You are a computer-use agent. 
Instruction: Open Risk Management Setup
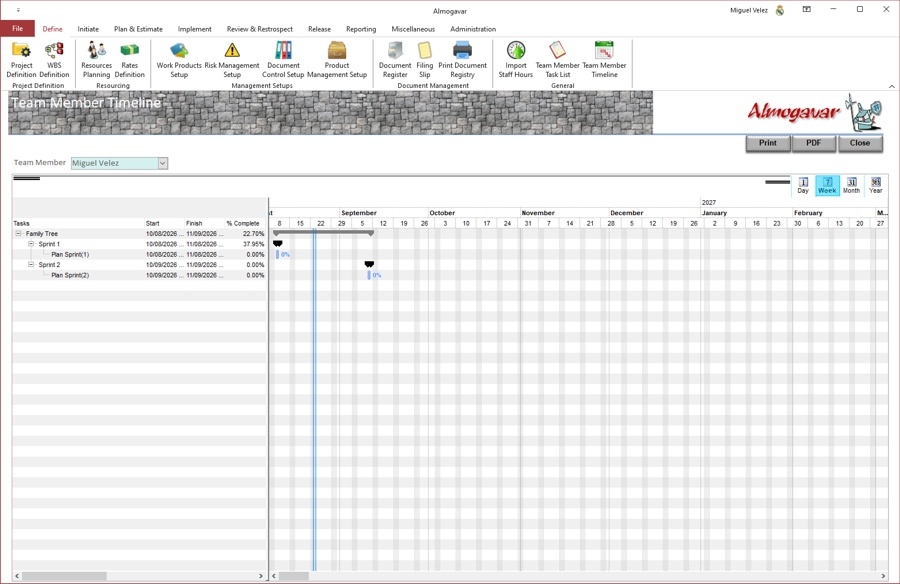(x=232, y=60)
